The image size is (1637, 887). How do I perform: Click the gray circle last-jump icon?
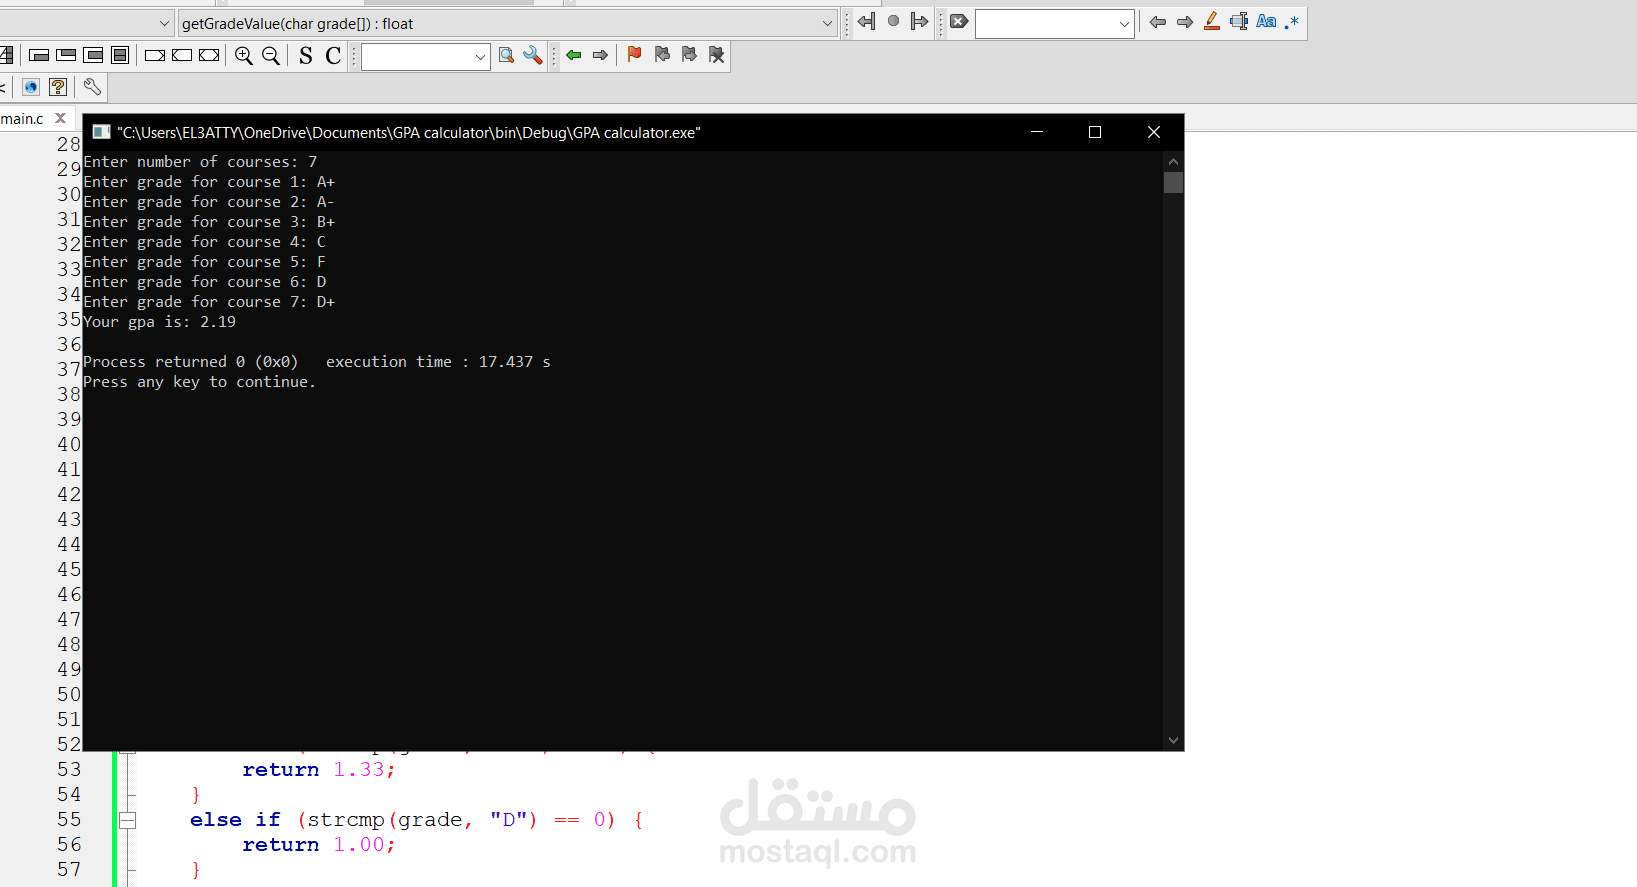point(893,21)
